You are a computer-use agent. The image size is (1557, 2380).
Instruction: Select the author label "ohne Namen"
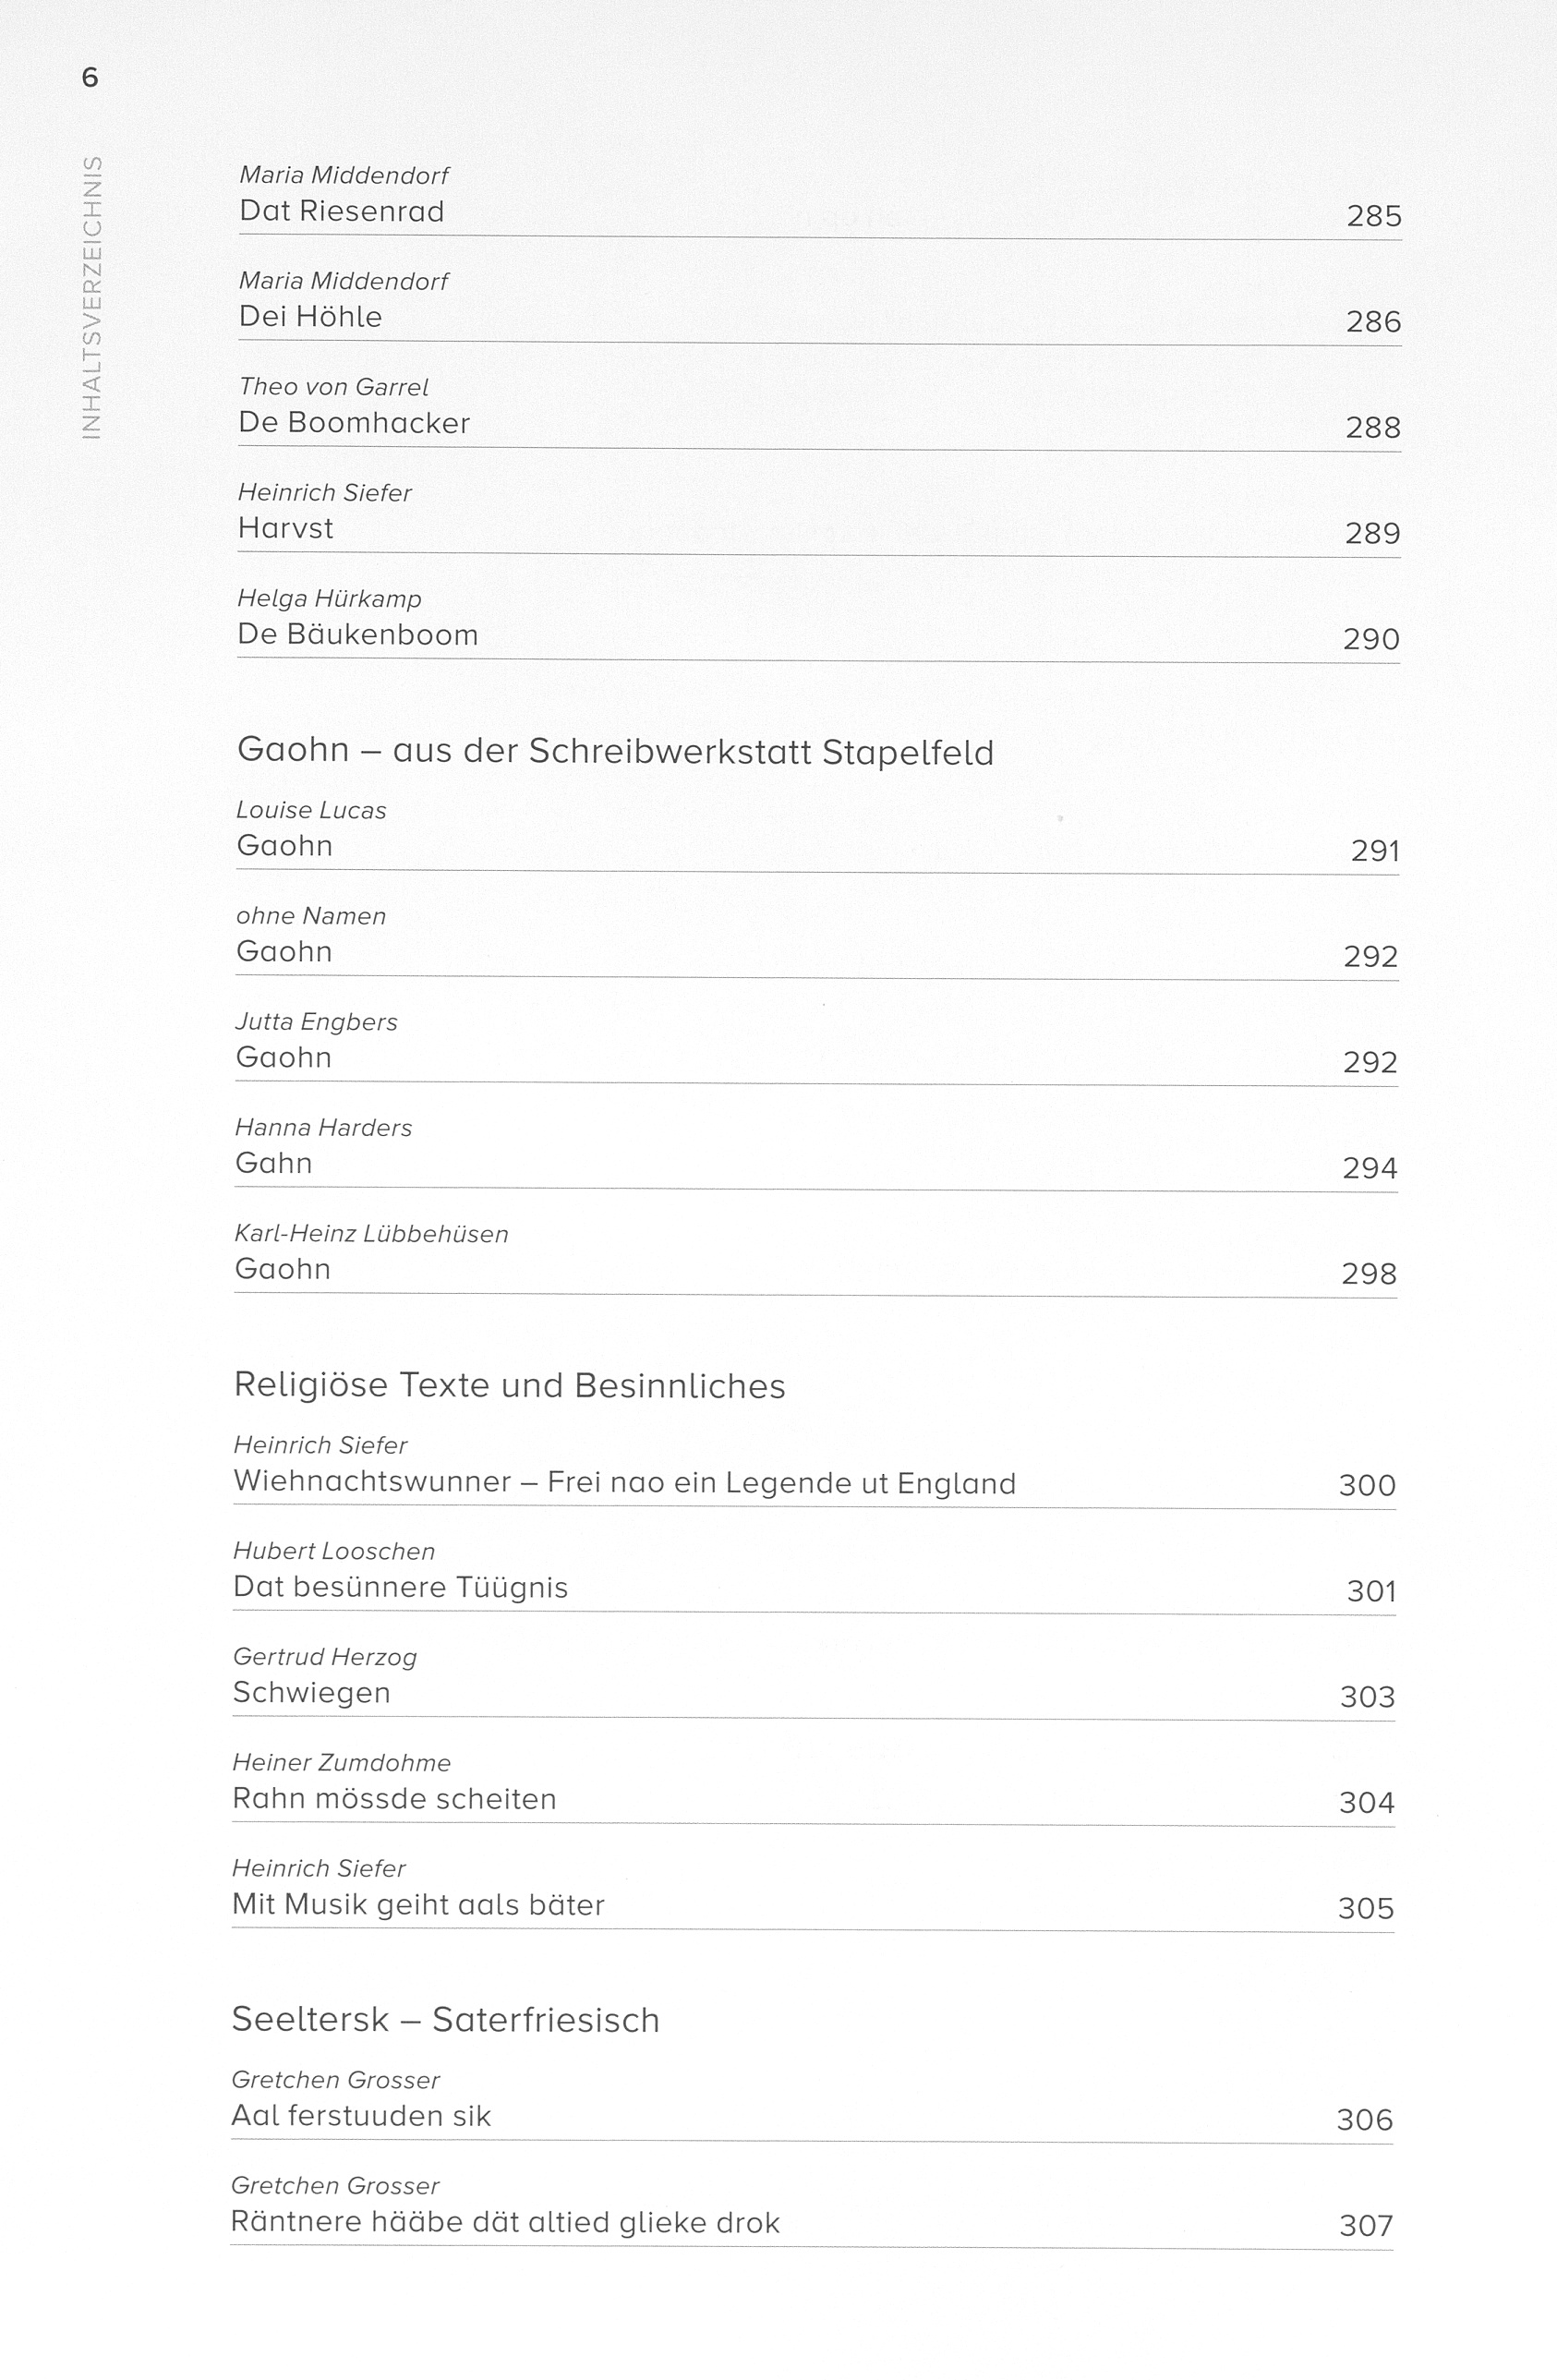pyautogui.click(x=311, y=916)
